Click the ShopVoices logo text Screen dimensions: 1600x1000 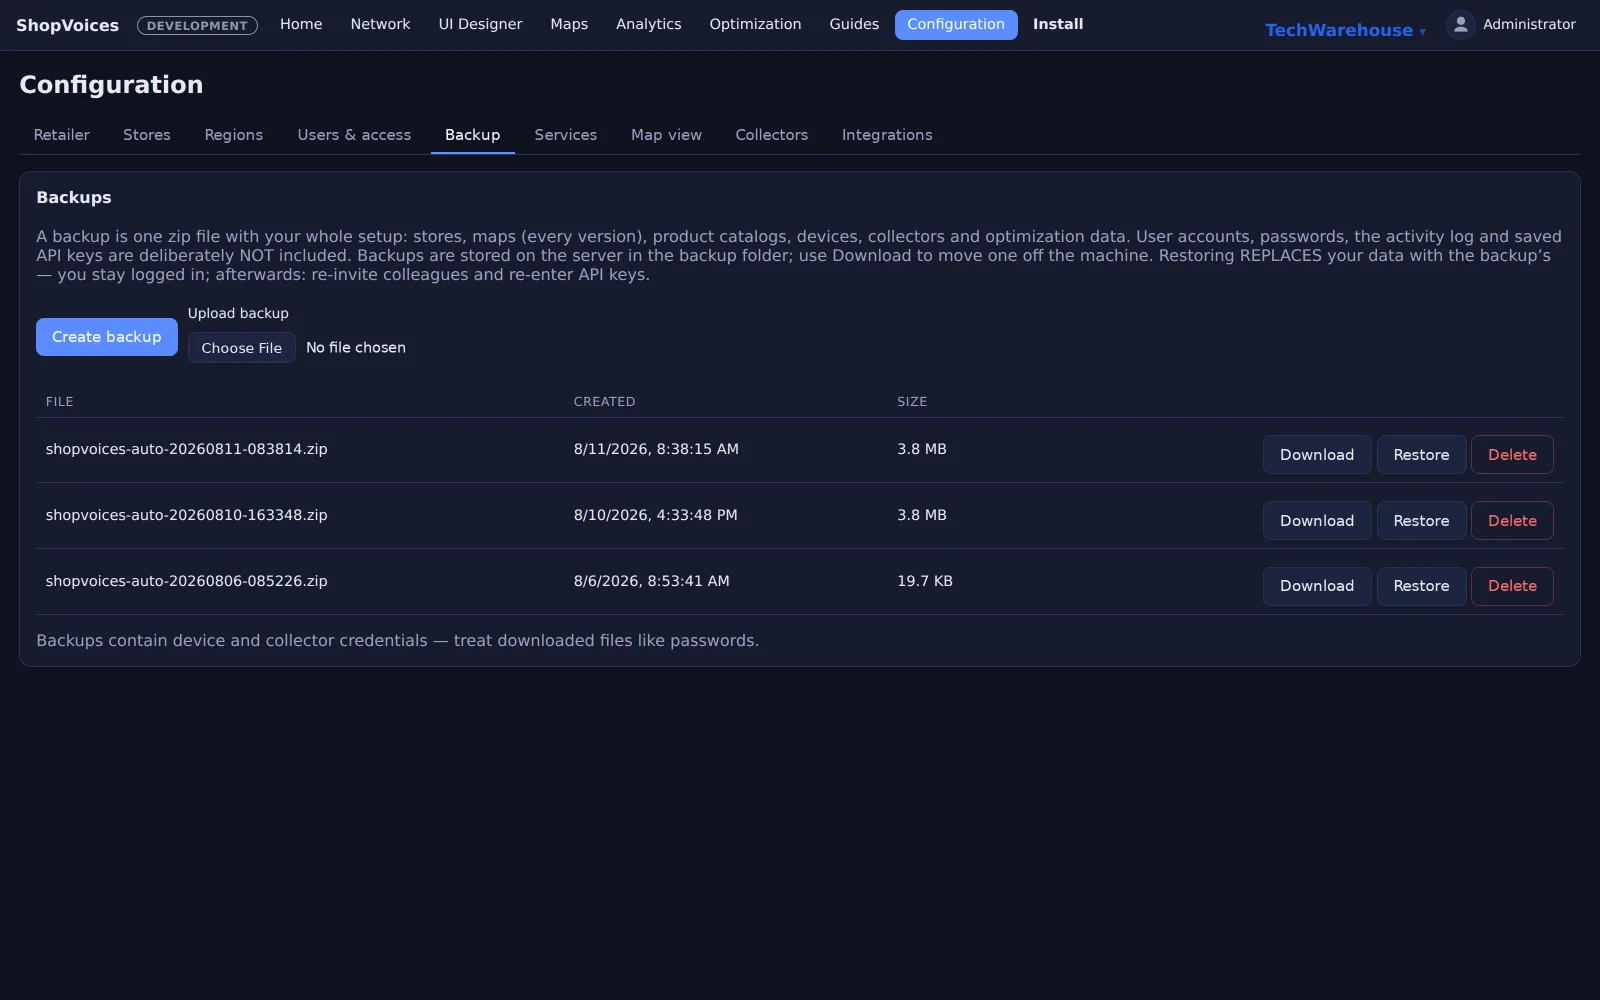tap(67, 25)
